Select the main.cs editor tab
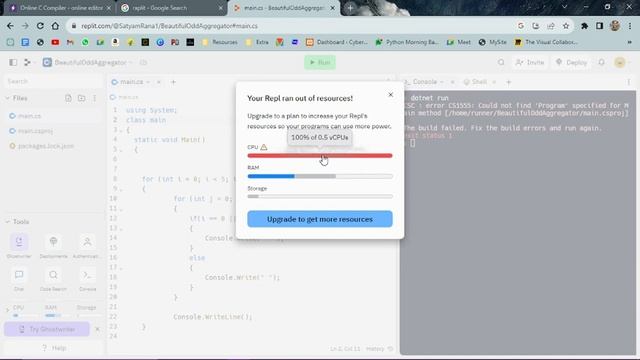Viewport: 640px width, 360px height. point(131,82)
